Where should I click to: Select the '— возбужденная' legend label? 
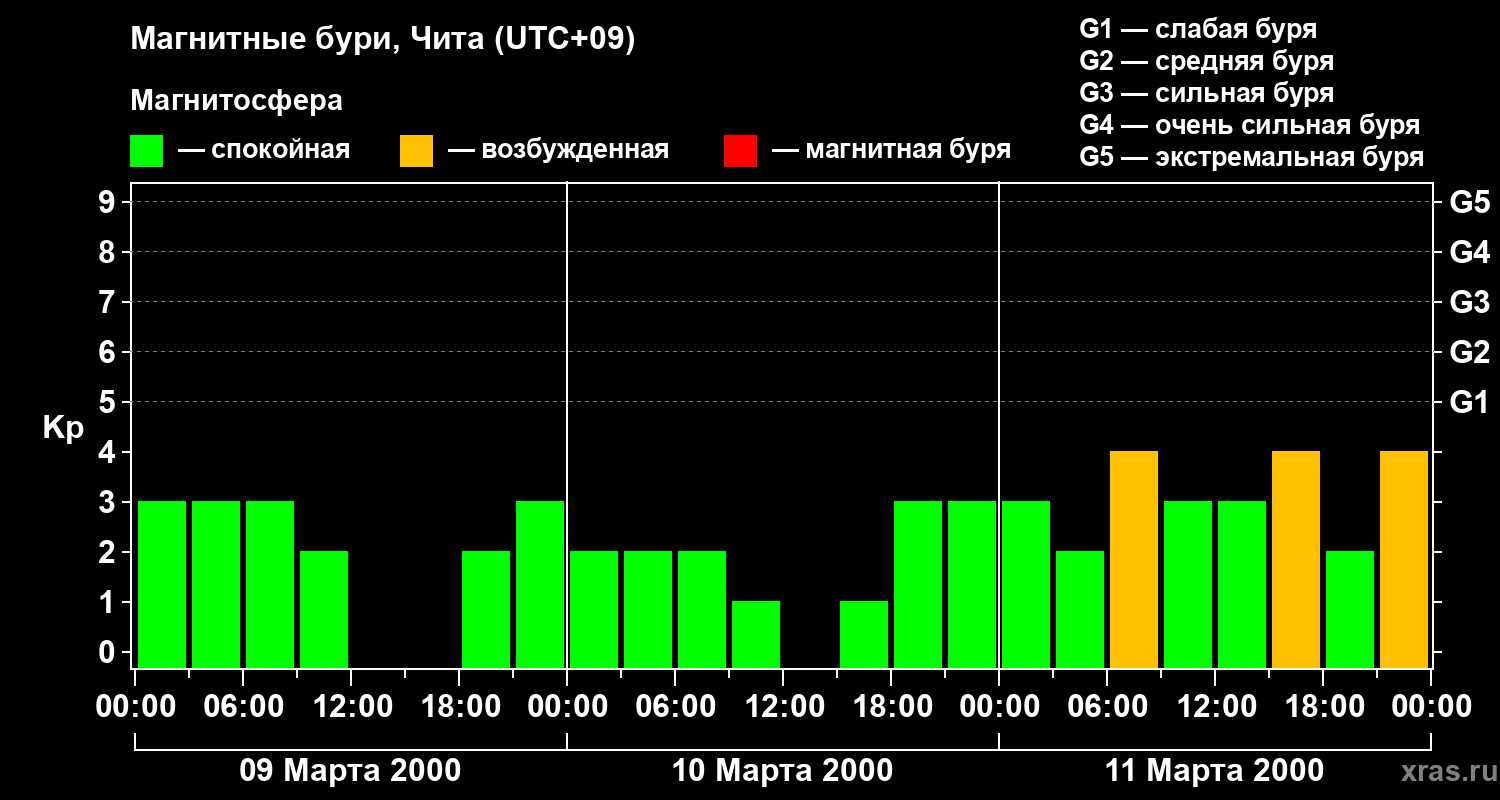pos(558,150)
